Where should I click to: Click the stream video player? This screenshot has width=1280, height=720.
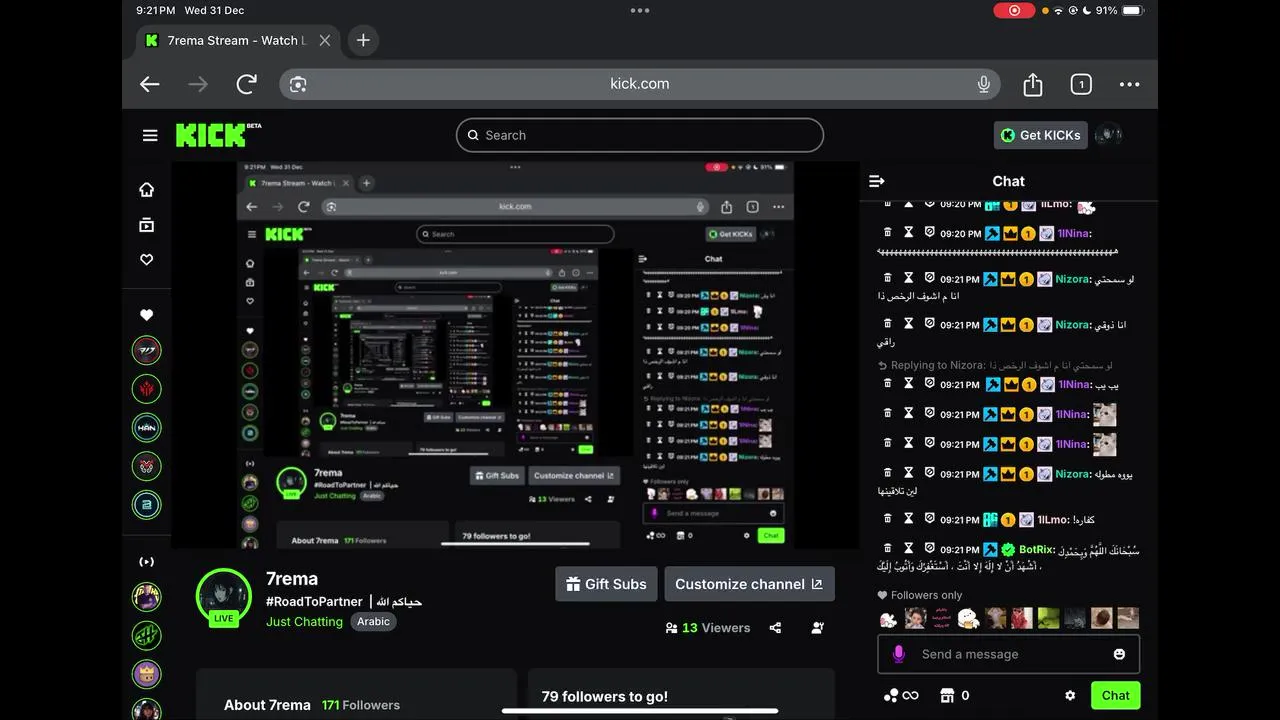[x=515, y=355]
